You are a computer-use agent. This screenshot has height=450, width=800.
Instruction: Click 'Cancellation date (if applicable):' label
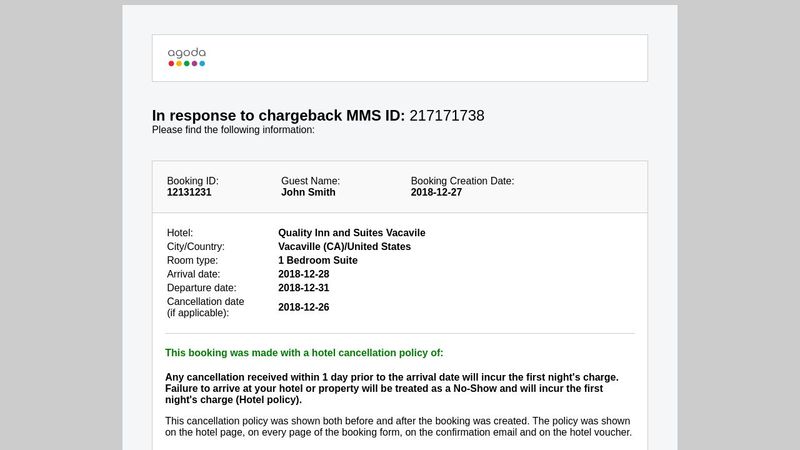pos(206,307)
